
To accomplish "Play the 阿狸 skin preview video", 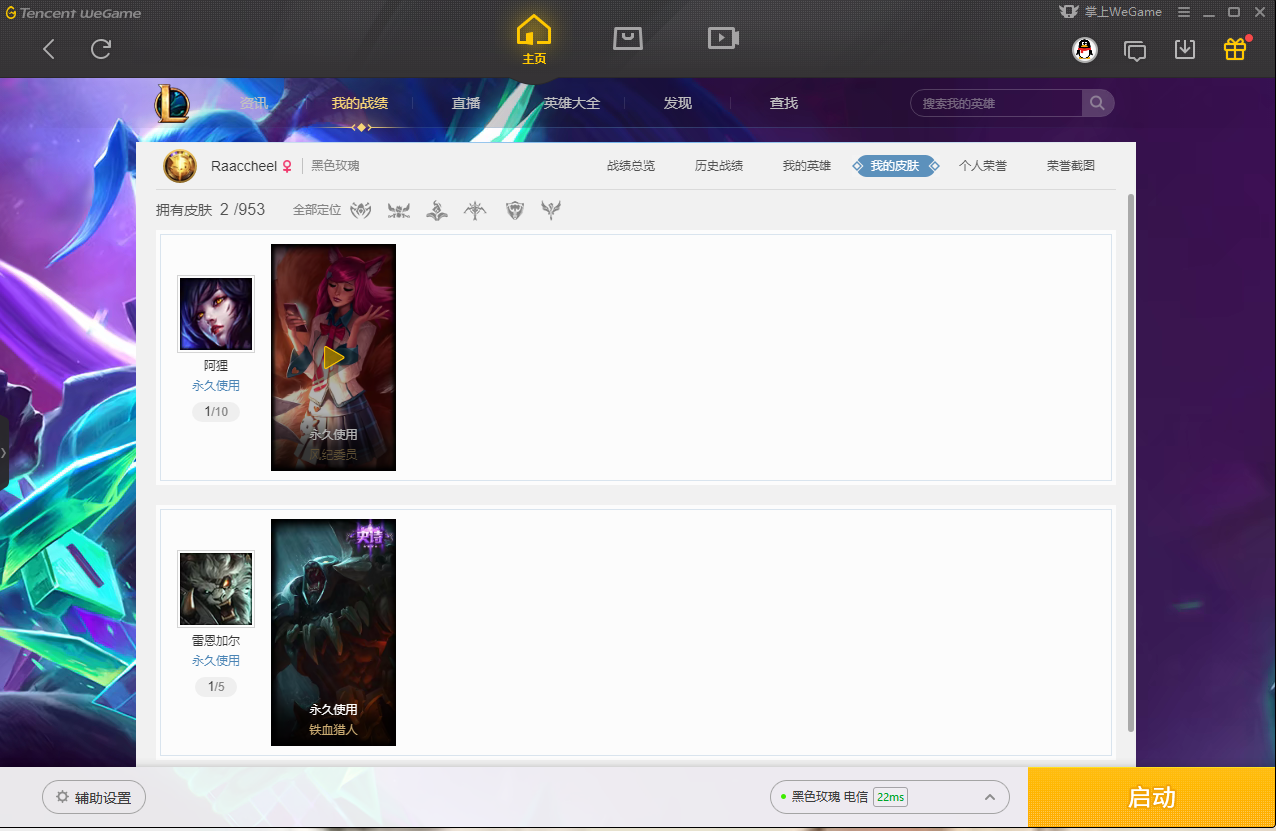I will [x=333, y=357].
